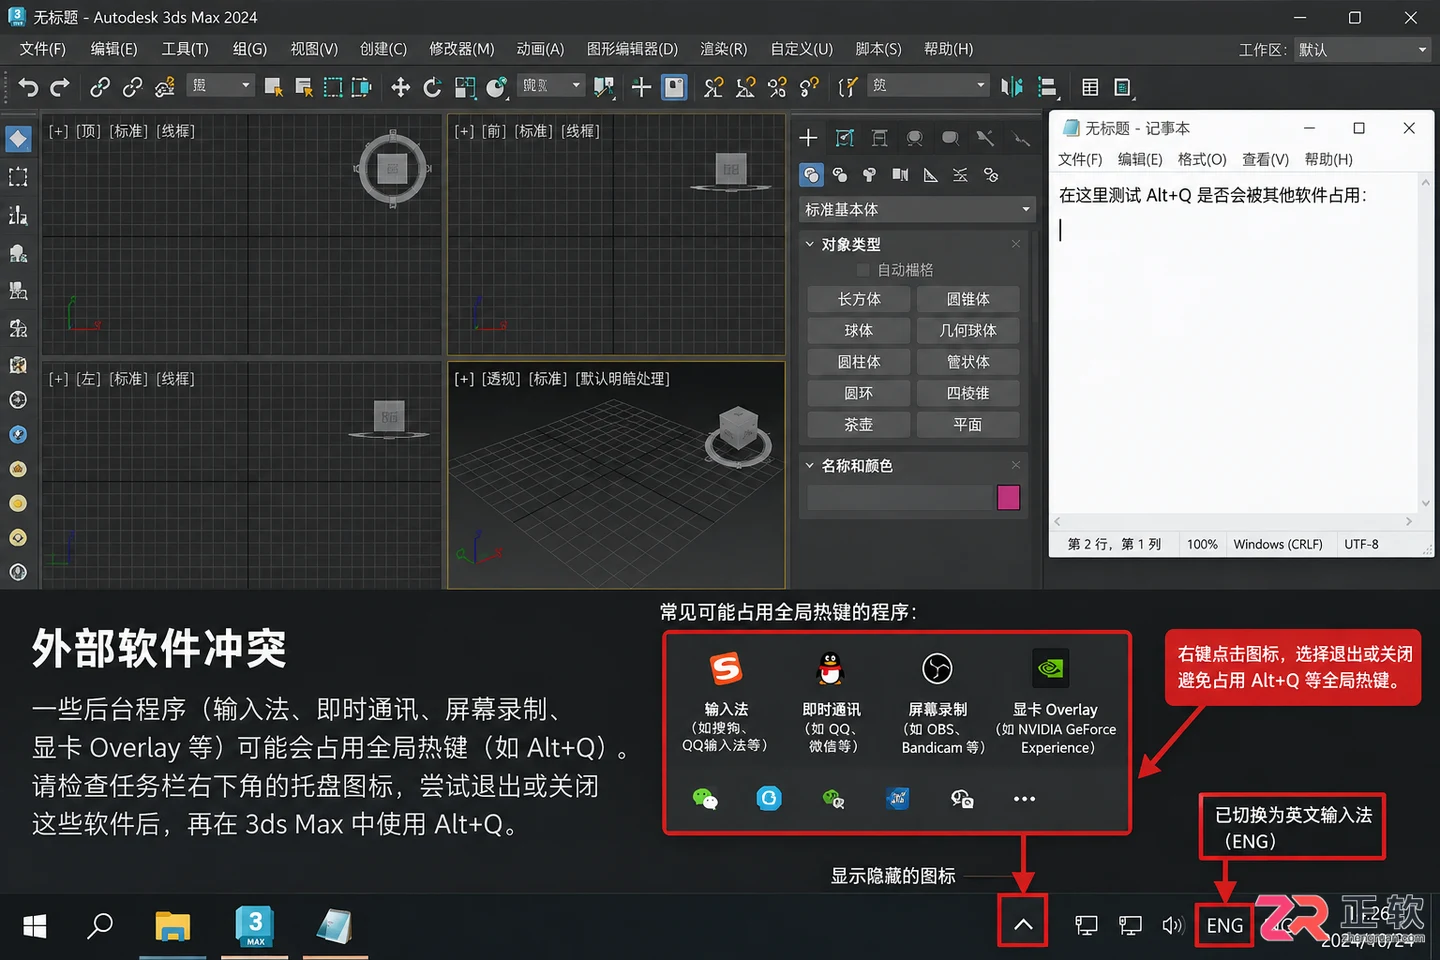1440x960 pixels.
Task: Open the 工作区 默认 dropdown
Action: coord(1362,49)
